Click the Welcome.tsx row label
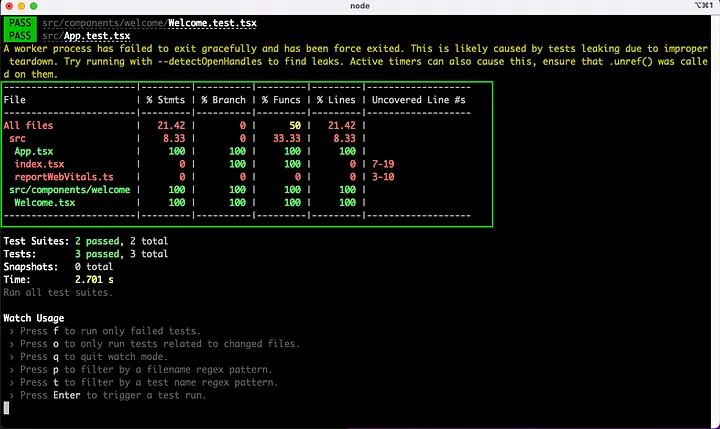The height and width of the screenshot is (429, 720). tap(45, 203)
